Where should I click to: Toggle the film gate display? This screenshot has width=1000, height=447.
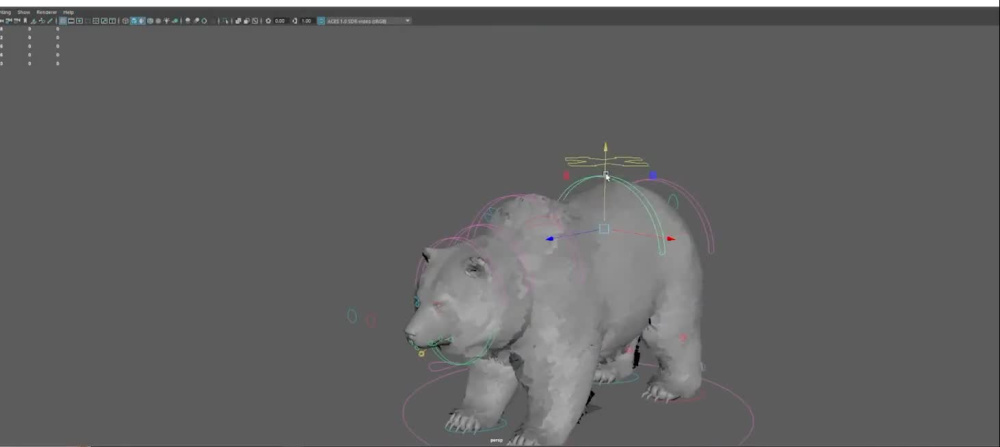pos(71,20)
